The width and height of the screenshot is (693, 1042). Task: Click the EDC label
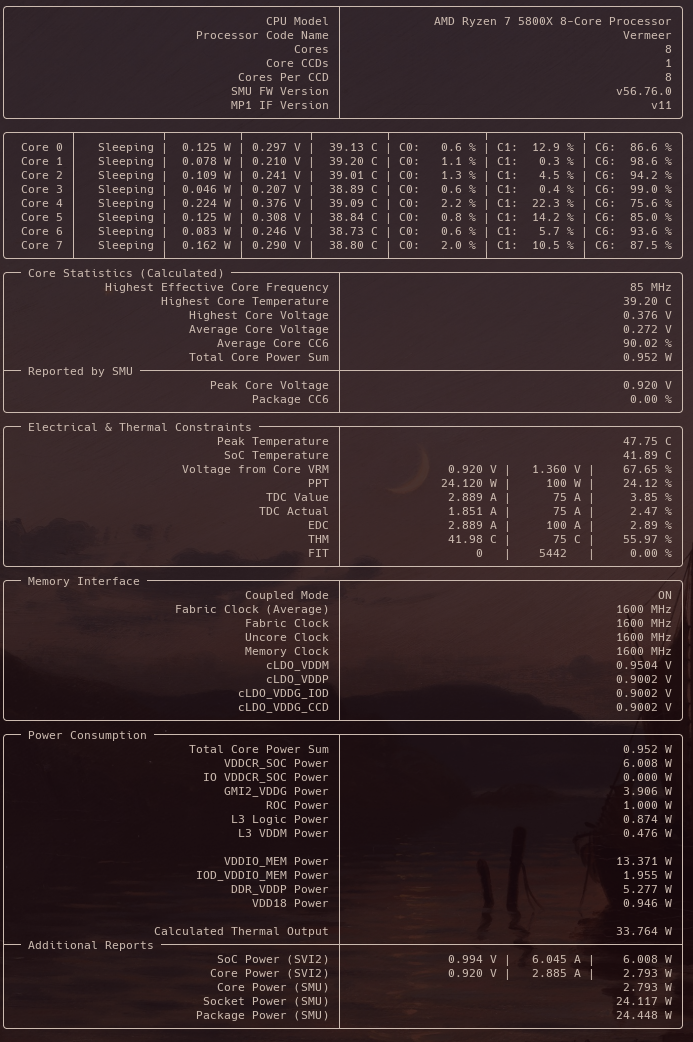click(x=318, y=525)
